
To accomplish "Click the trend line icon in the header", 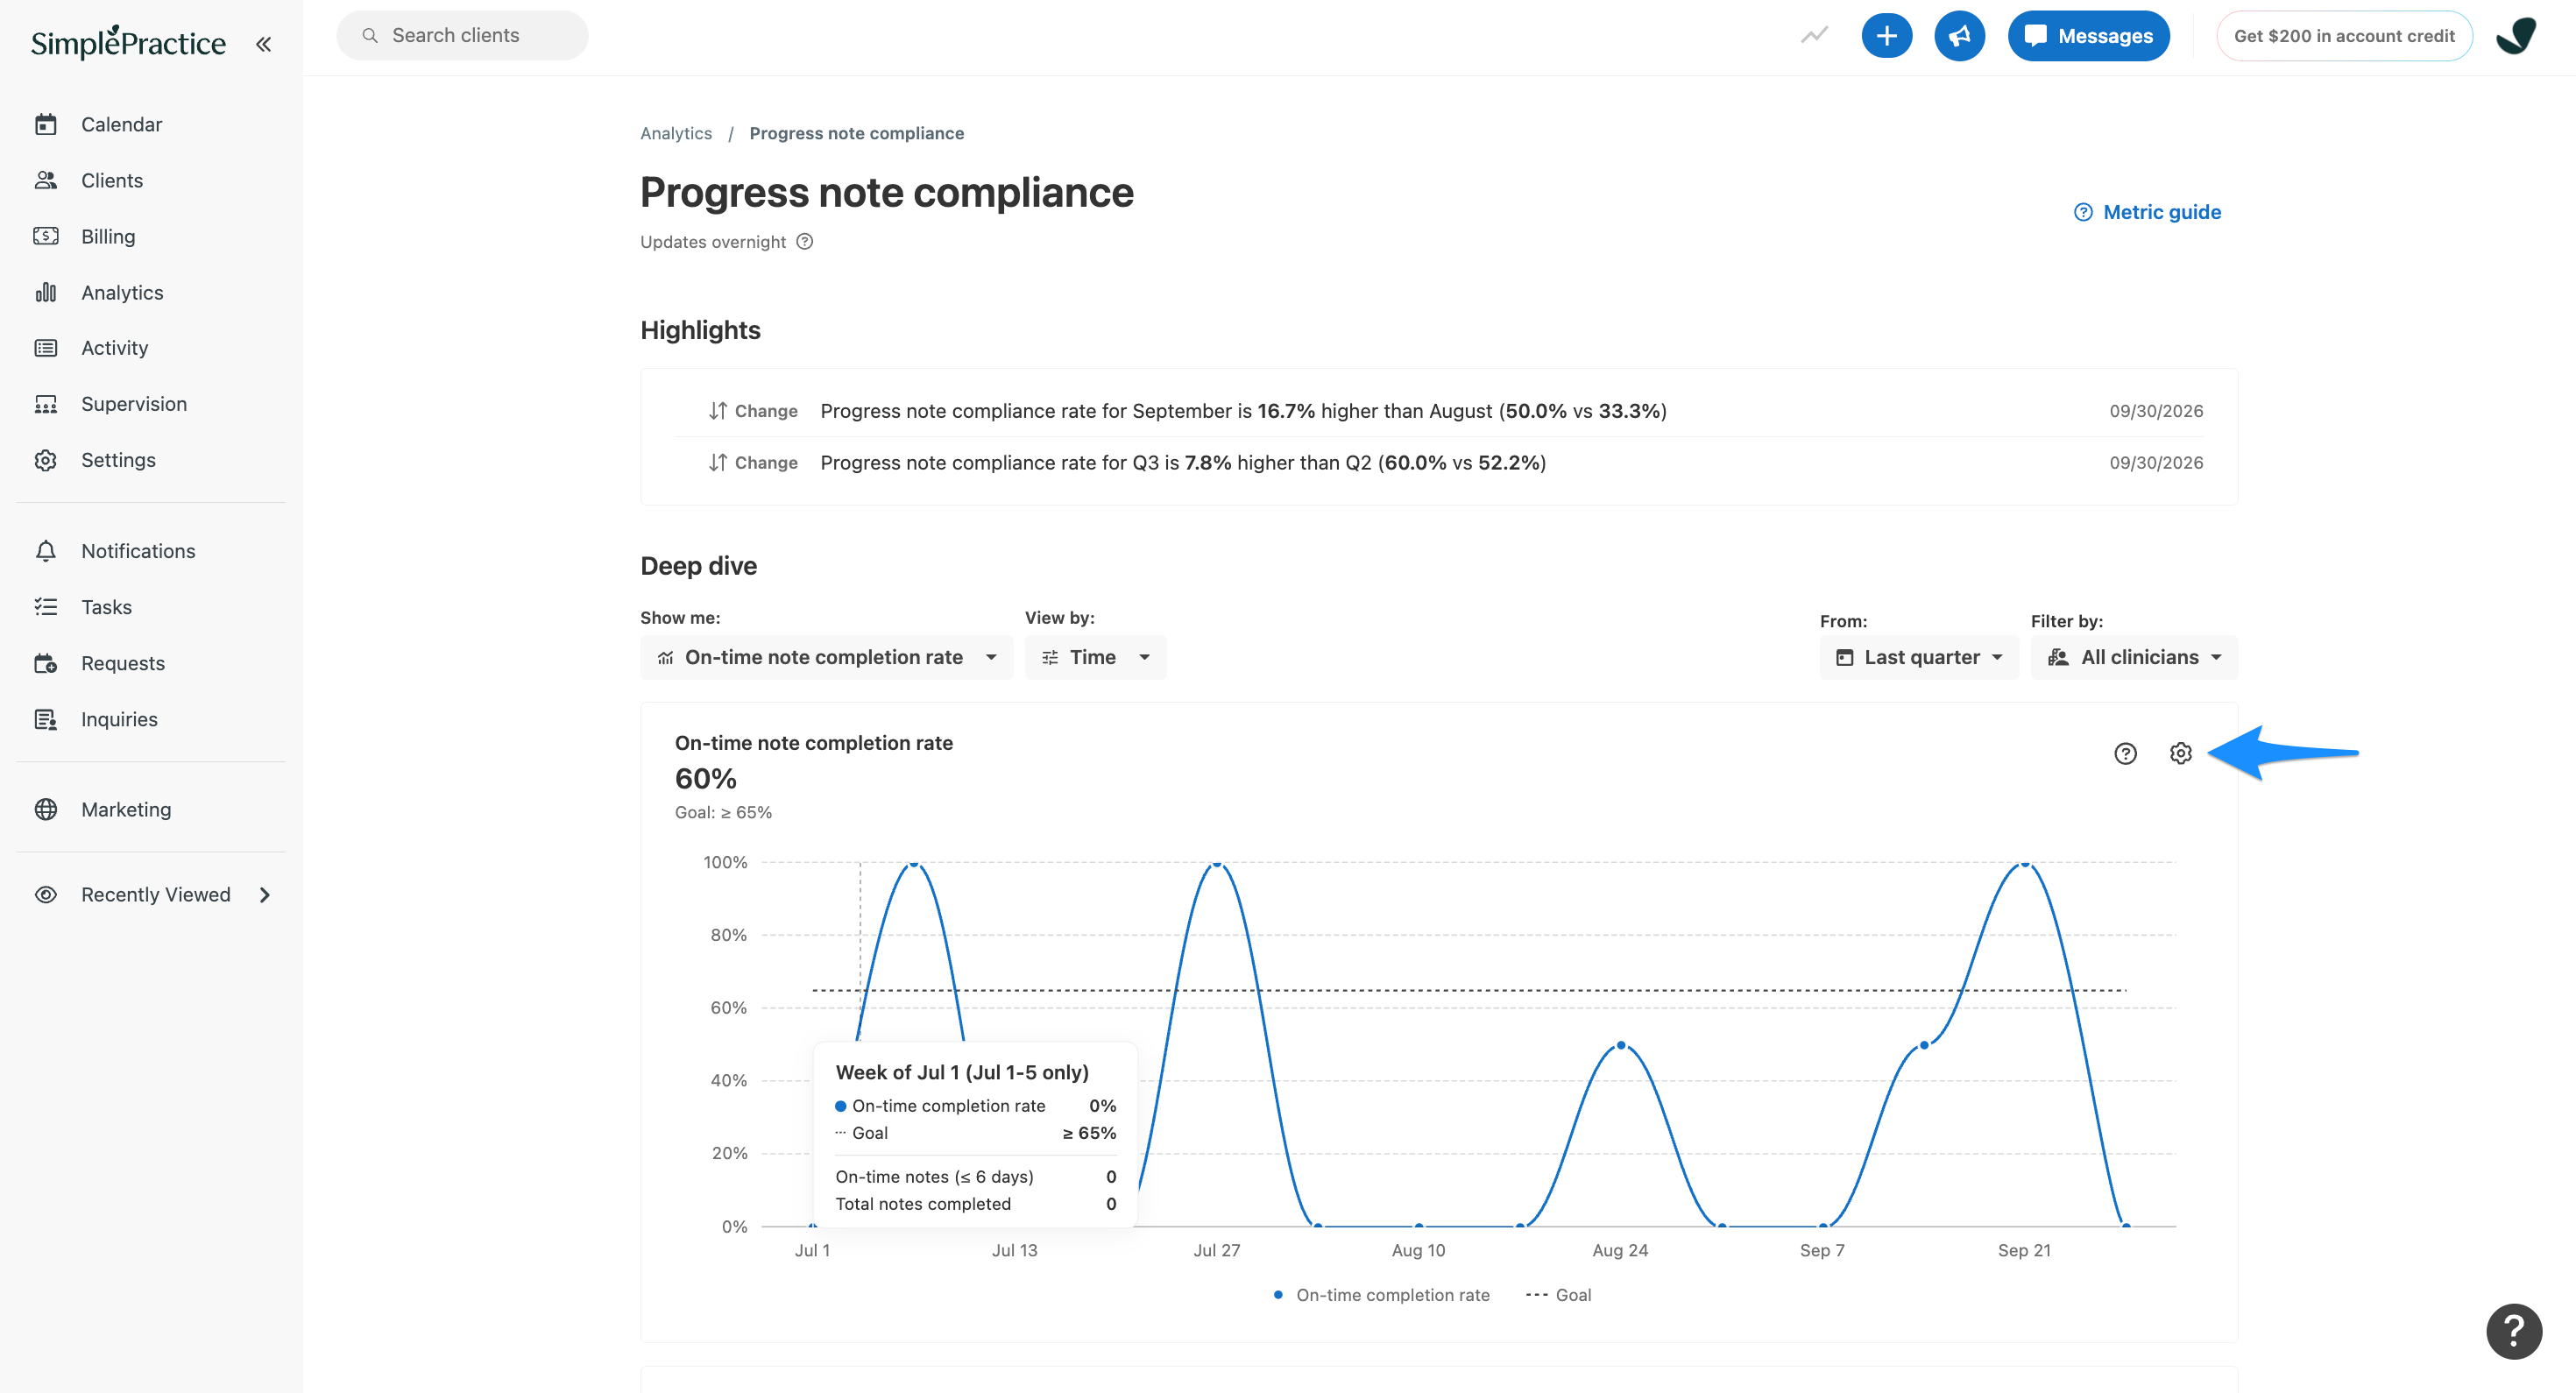I will pyautogui.click(x=1814, y=36).
